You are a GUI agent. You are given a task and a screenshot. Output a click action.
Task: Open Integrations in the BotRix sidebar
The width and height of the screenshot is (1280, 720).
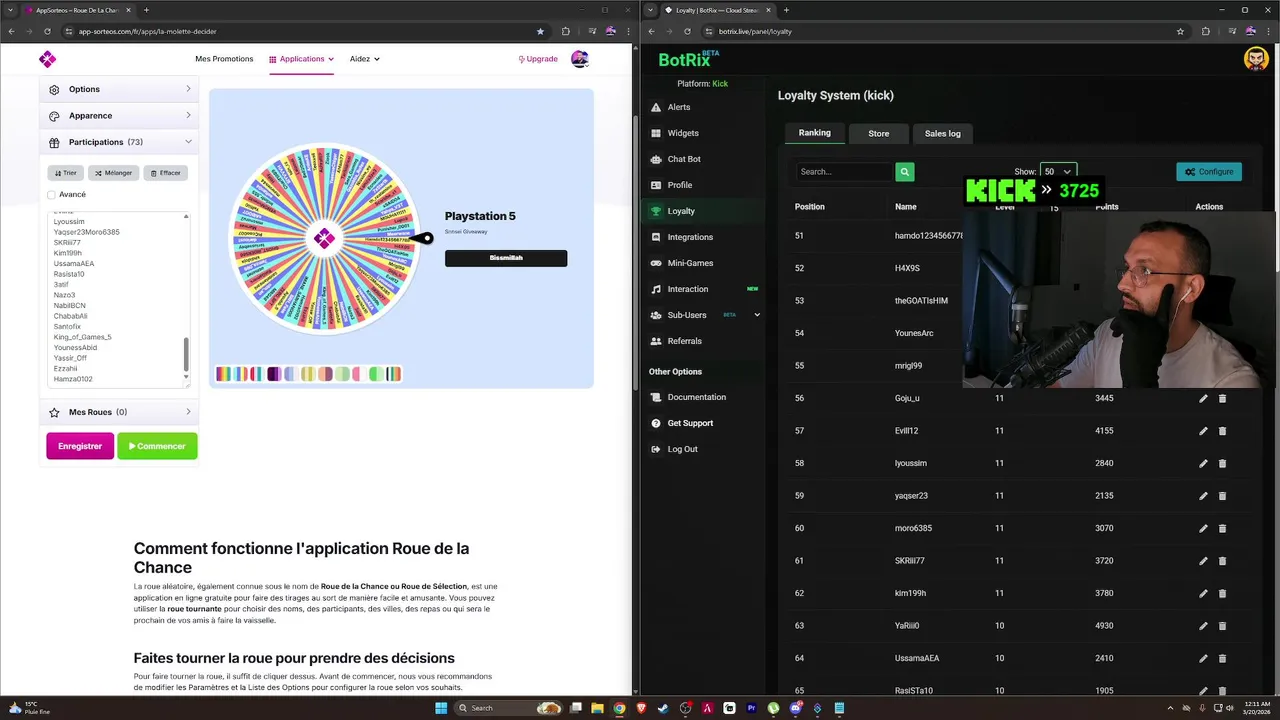coord(690,237)
